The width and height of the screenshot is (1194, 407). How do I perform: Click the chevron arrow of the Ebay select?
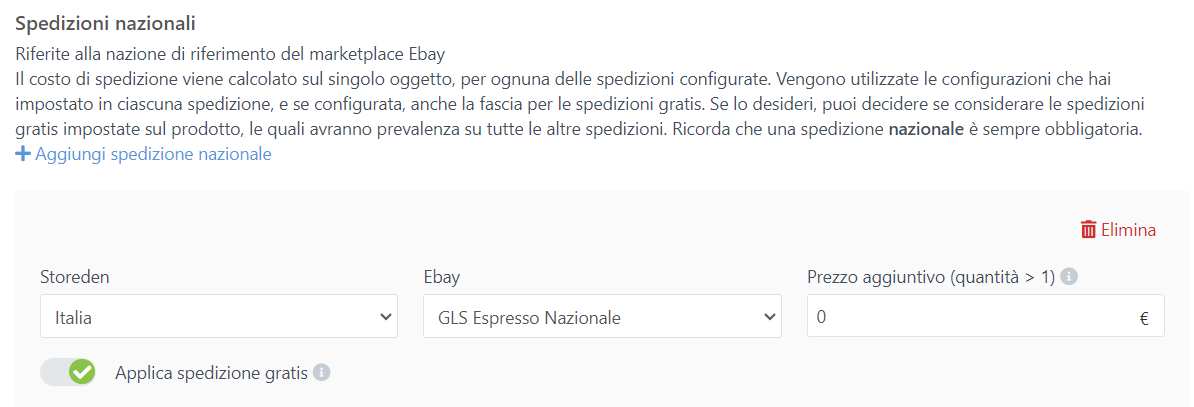pyautogui.click(x=769, y=316)
